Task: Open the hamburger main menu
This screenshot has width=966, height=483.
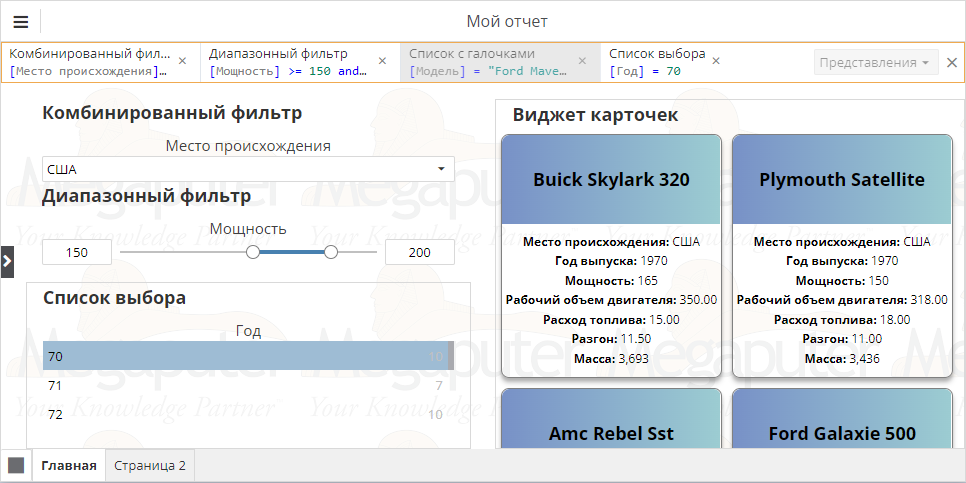Action: tap(20, 22)
